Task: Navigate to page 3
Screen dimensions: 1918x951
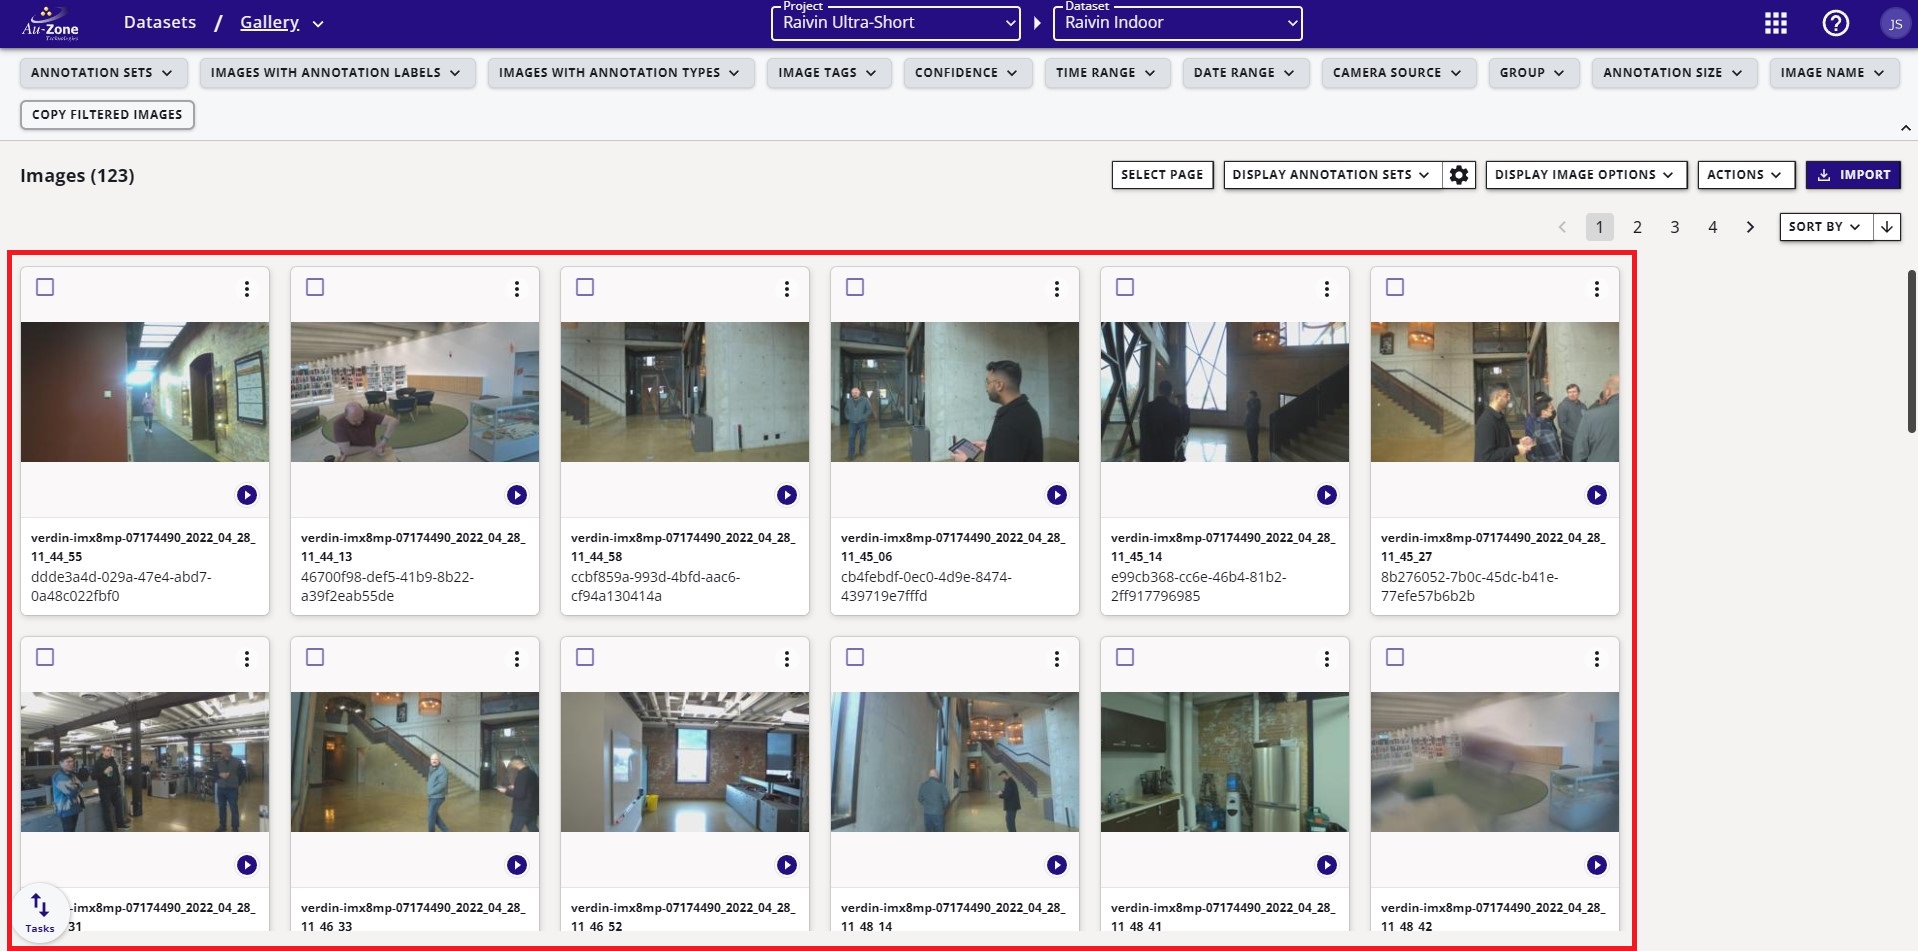Action: [1675, 227]
